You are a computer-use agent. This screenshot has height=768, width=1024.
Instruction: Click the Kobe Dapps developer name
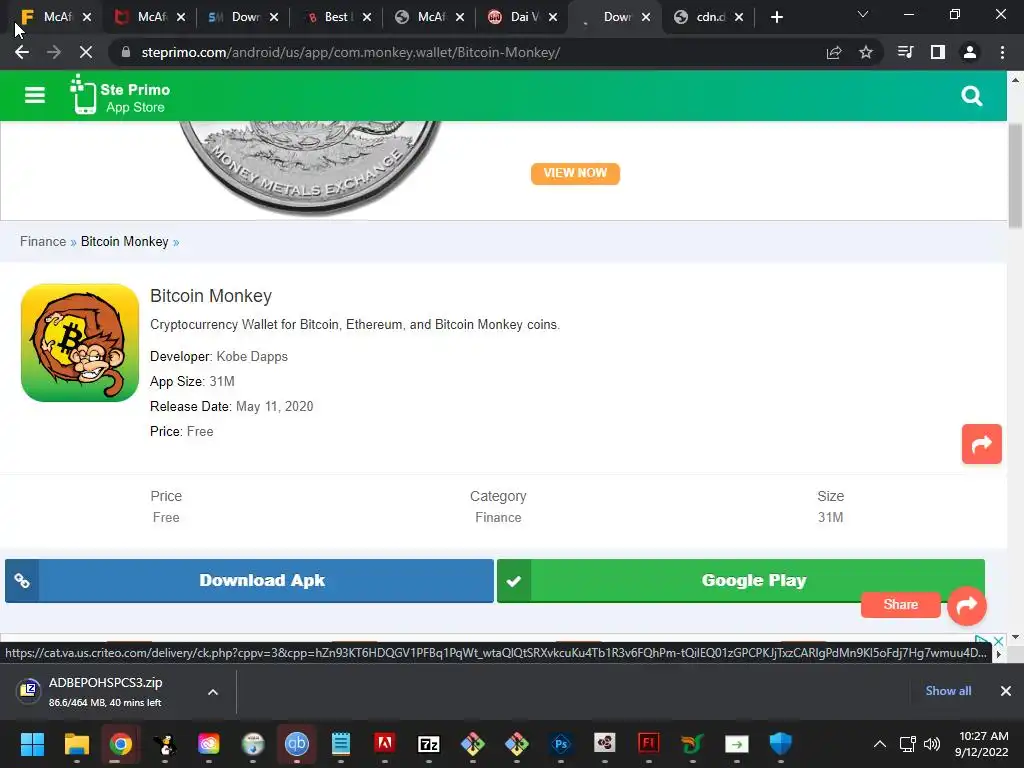click(252, 357)
